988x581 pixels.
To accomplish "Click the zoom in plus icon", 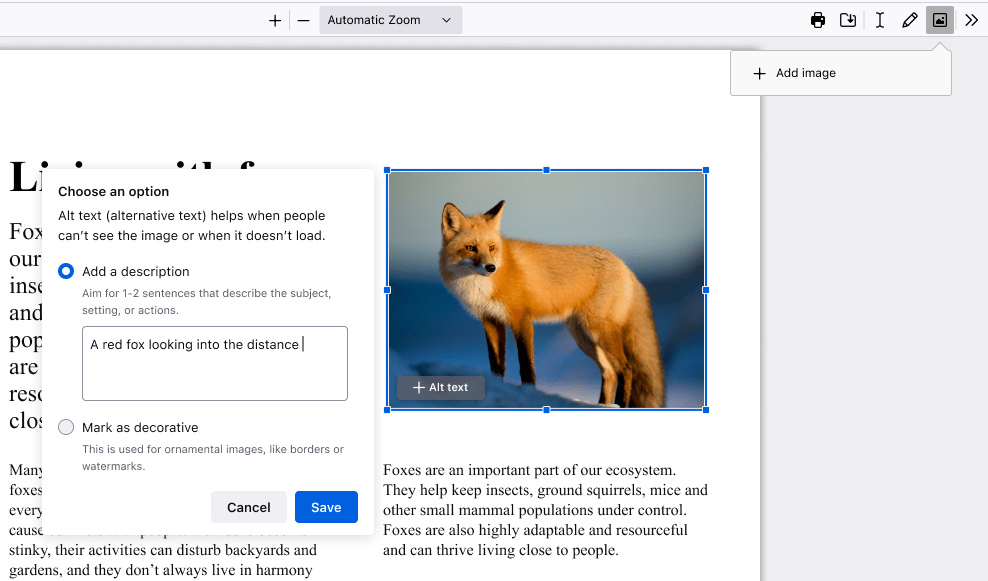I will tap(275, 20).
